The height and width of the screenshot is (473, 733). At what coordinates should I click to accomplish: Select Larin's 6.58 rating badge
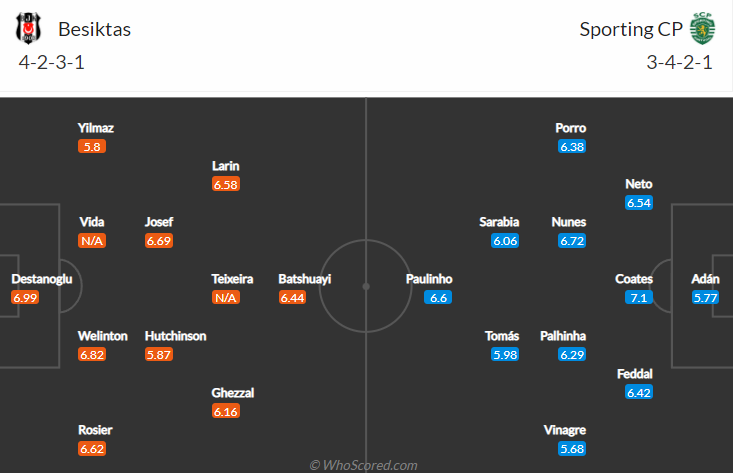click(x=226, y=185)
